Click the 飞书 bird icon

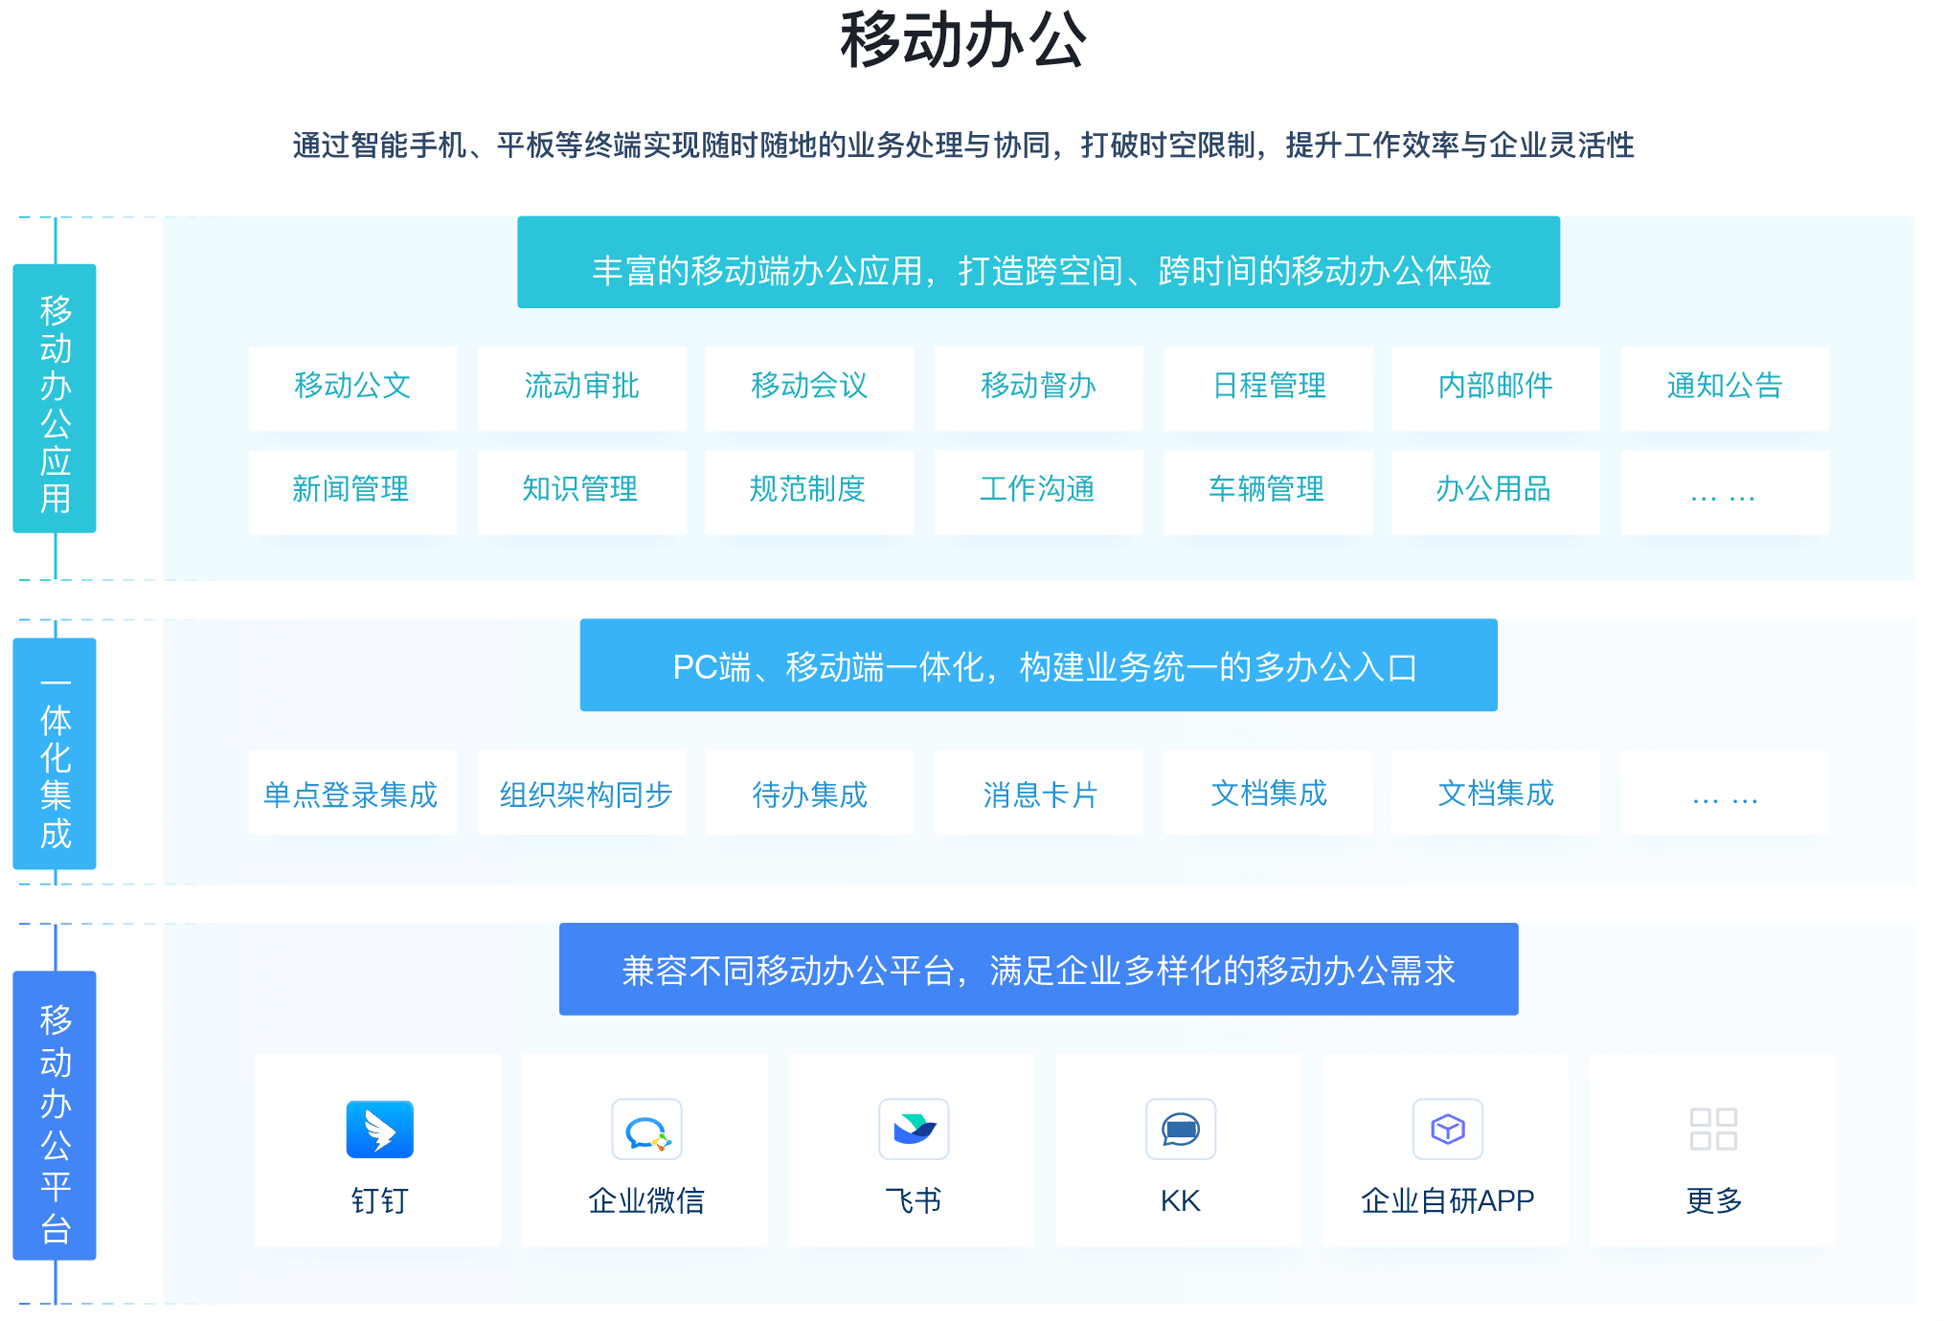913,1129
